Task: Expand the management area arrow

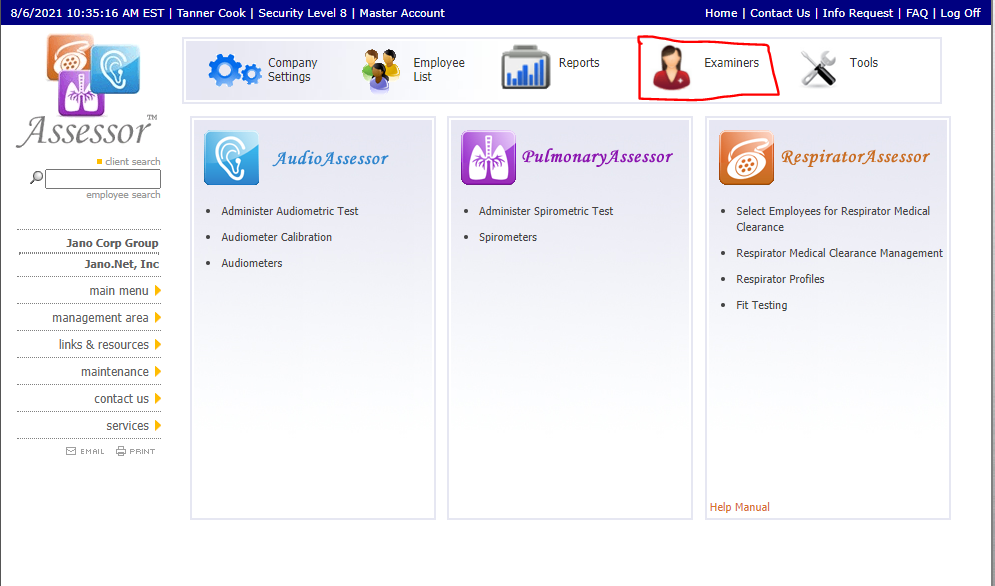Action: (158, 317)
